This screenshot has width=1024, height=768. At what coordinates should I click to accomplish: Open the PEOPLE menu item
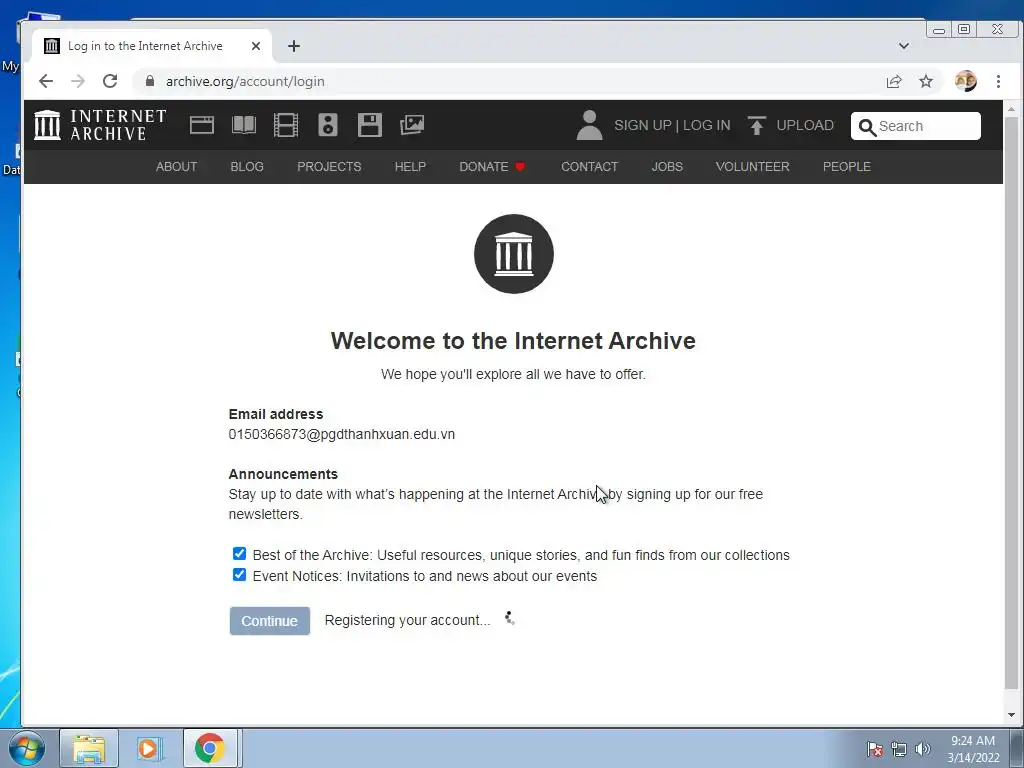(x=846, y=167)
